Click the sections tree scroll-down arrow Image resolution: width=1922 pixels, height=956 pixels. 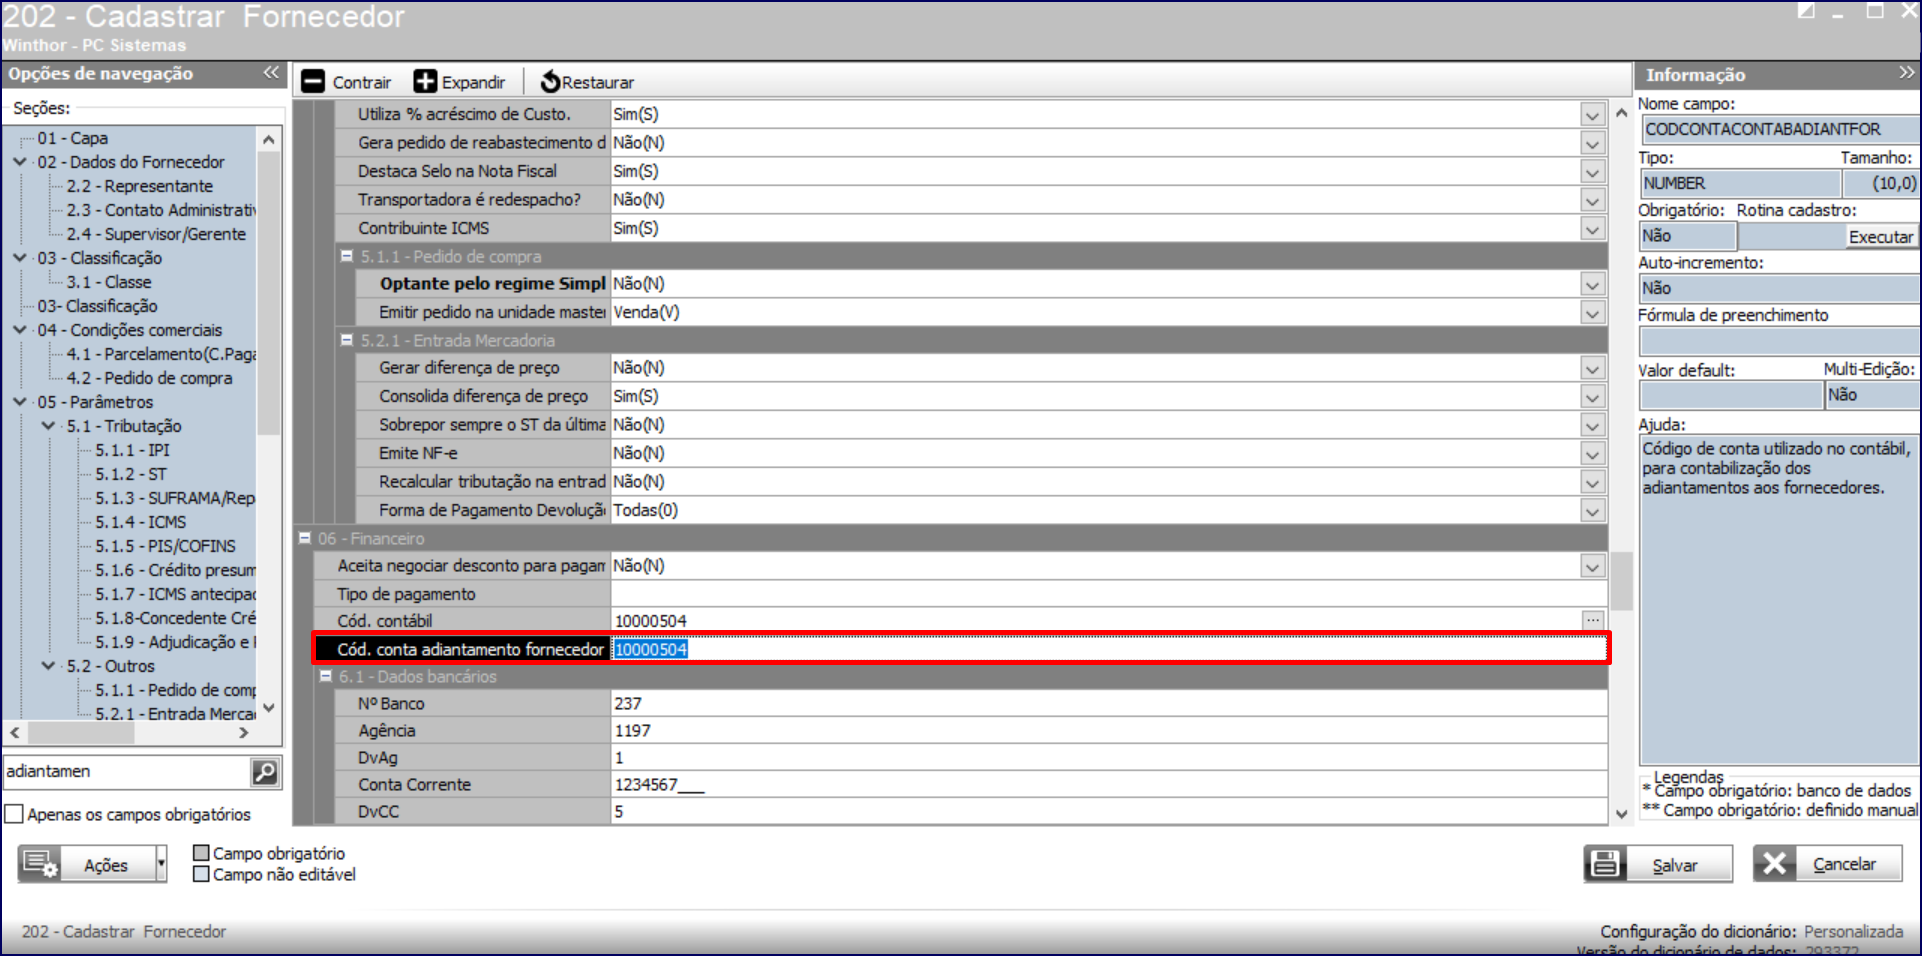click(268, 708)
